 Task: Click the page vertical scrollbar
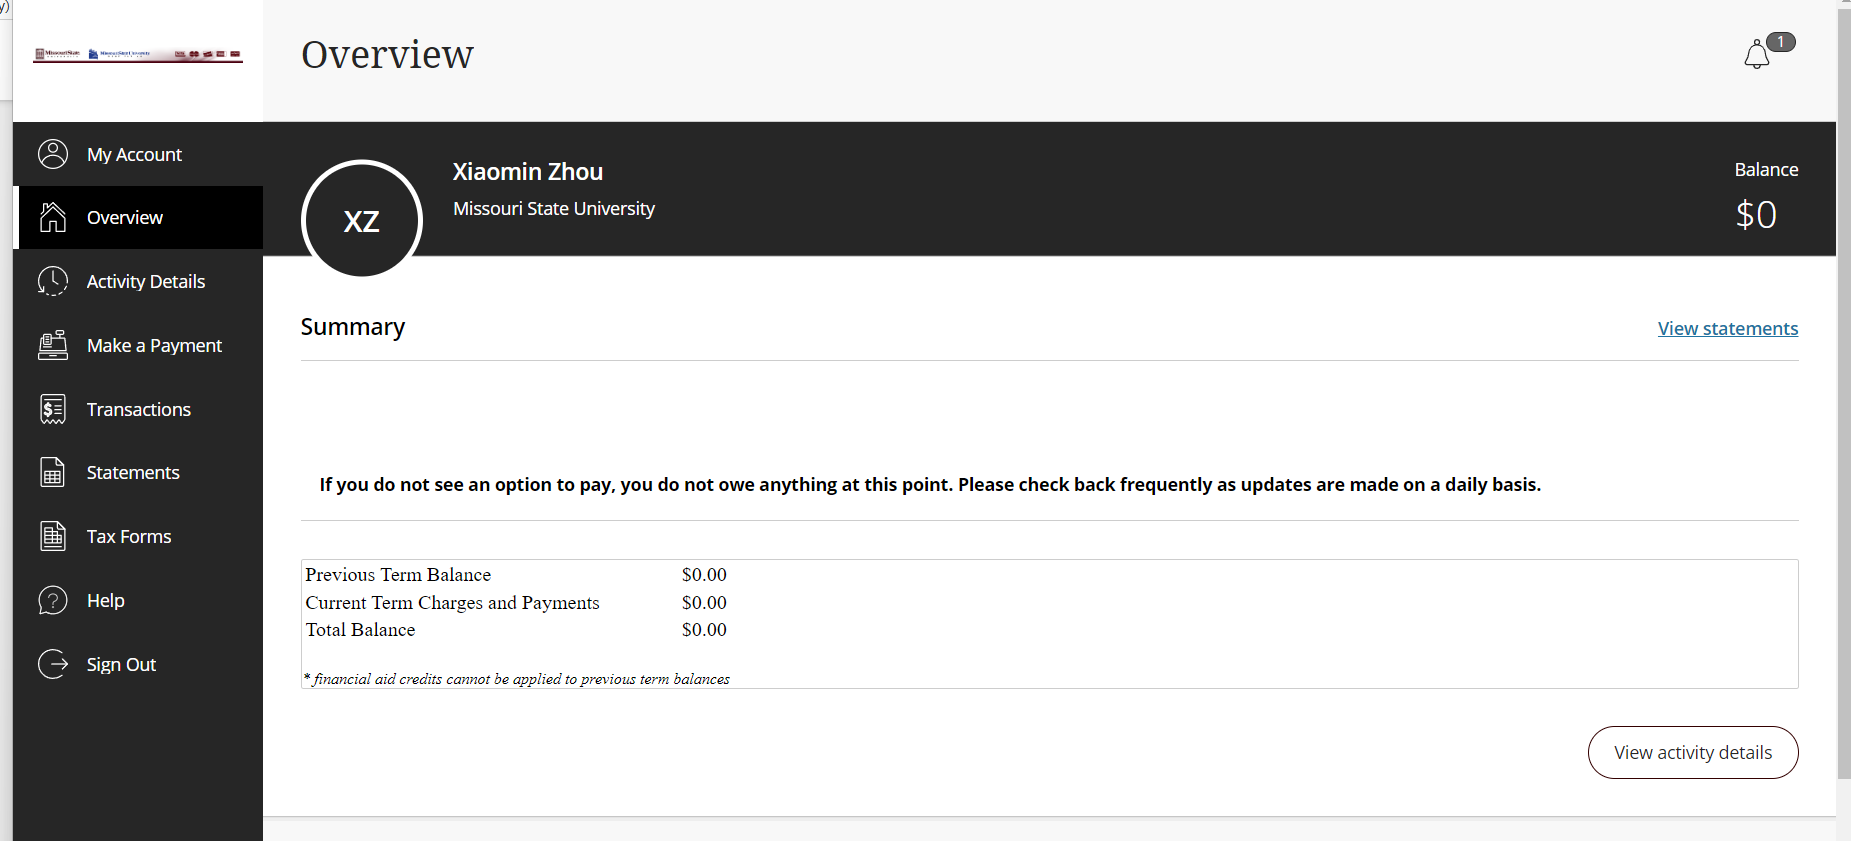1843,400
